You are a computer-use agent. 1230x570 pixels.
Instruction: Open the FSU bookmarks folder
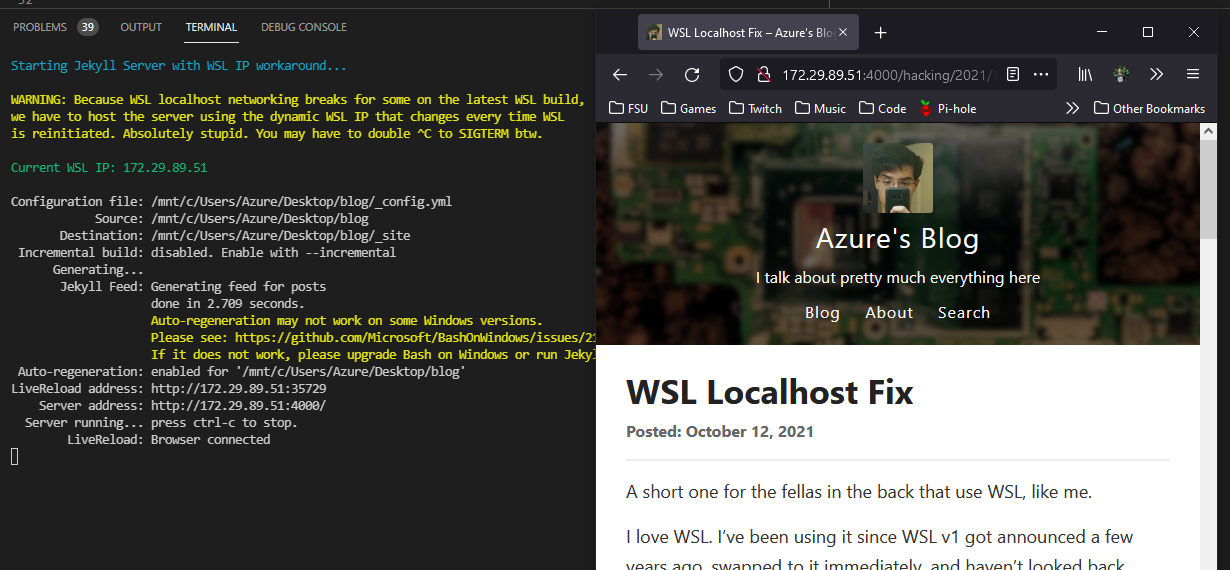pos(628,108)
